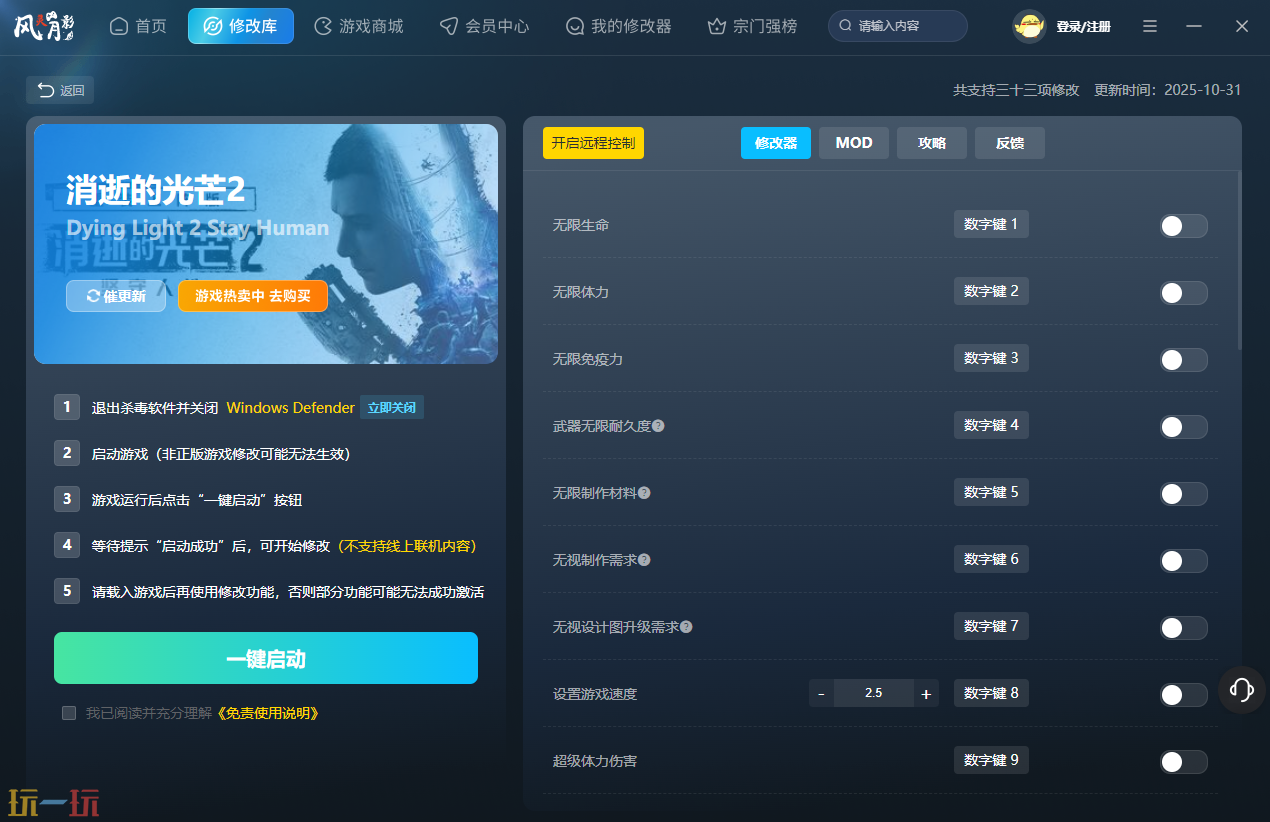Screen dimensions: 1270x822
Task: Click help icon next to 无限制作材料
Action: click(644, 493)
